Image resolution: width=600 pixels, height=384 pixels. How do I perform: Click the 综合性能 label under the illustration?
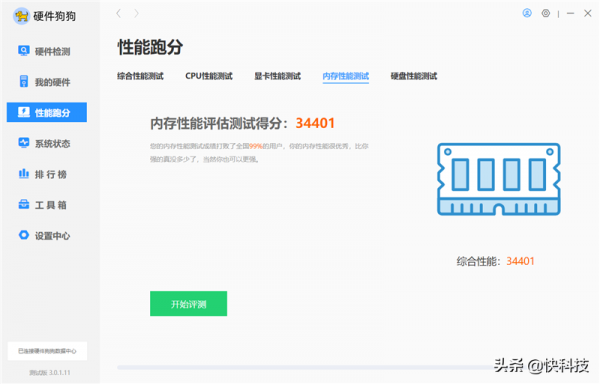tap(478, 261)
